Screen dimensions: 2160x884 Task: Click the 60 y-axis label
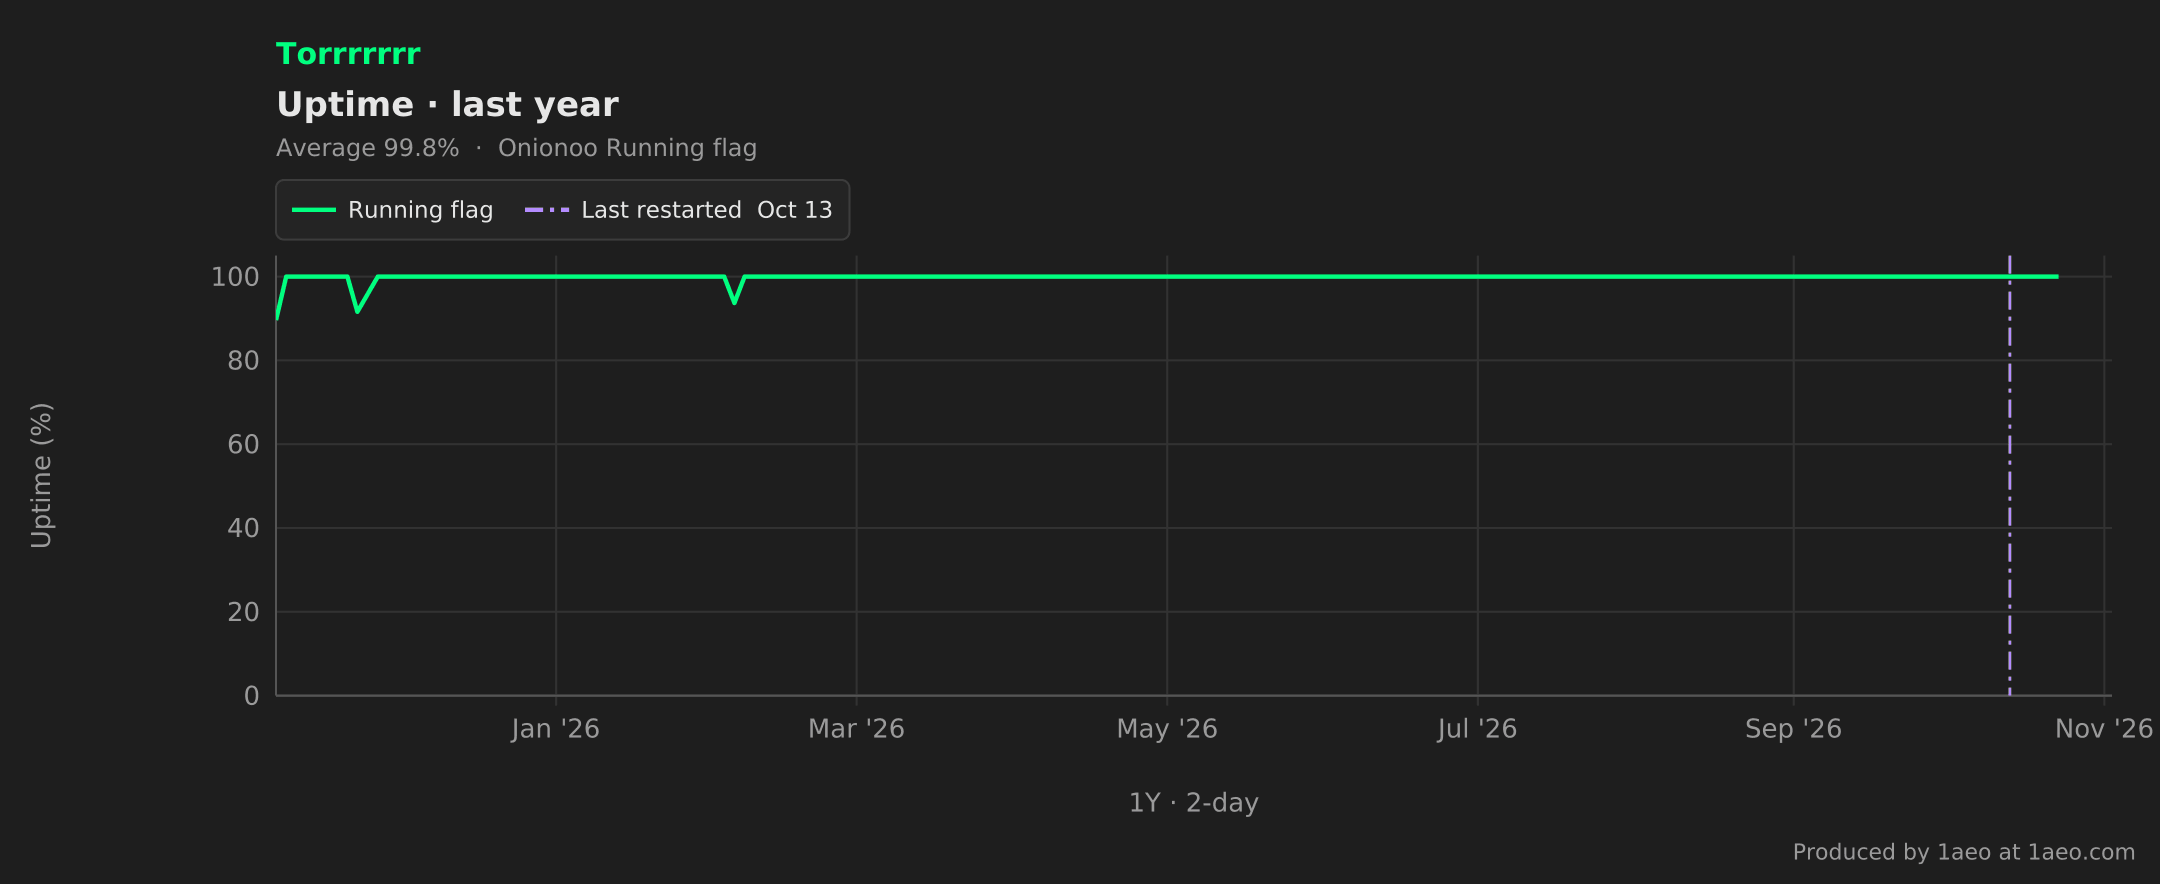(243, 444)
